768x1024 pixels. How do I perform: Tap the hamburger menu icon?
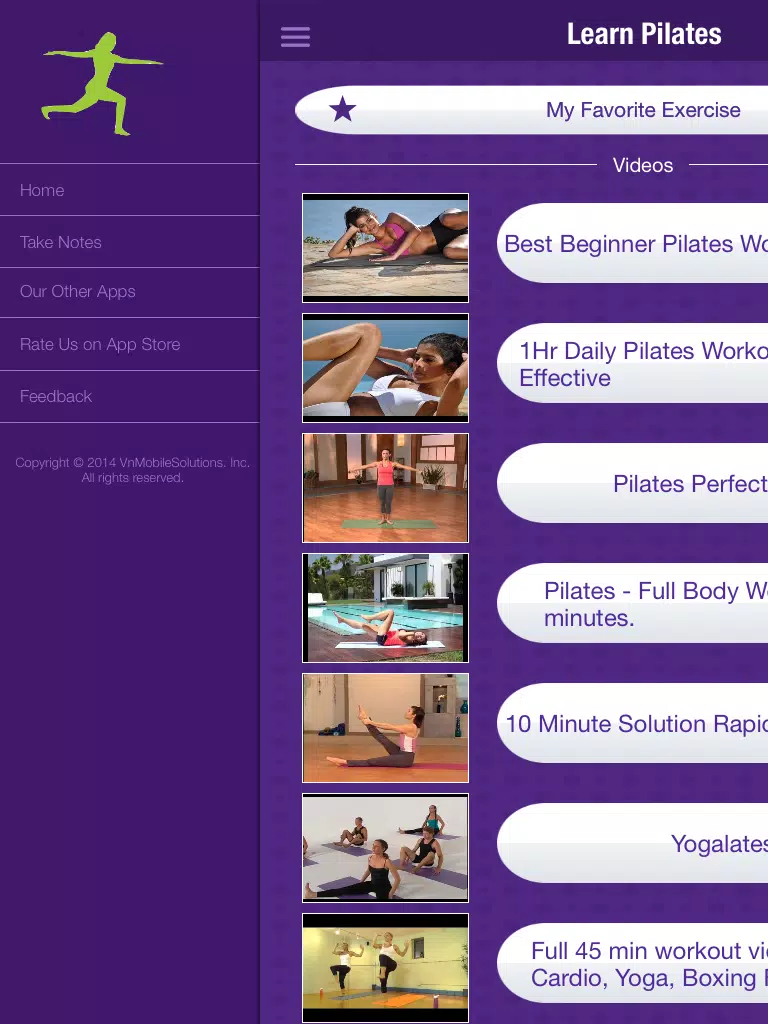pyautogui.click(x=295, y=37)
